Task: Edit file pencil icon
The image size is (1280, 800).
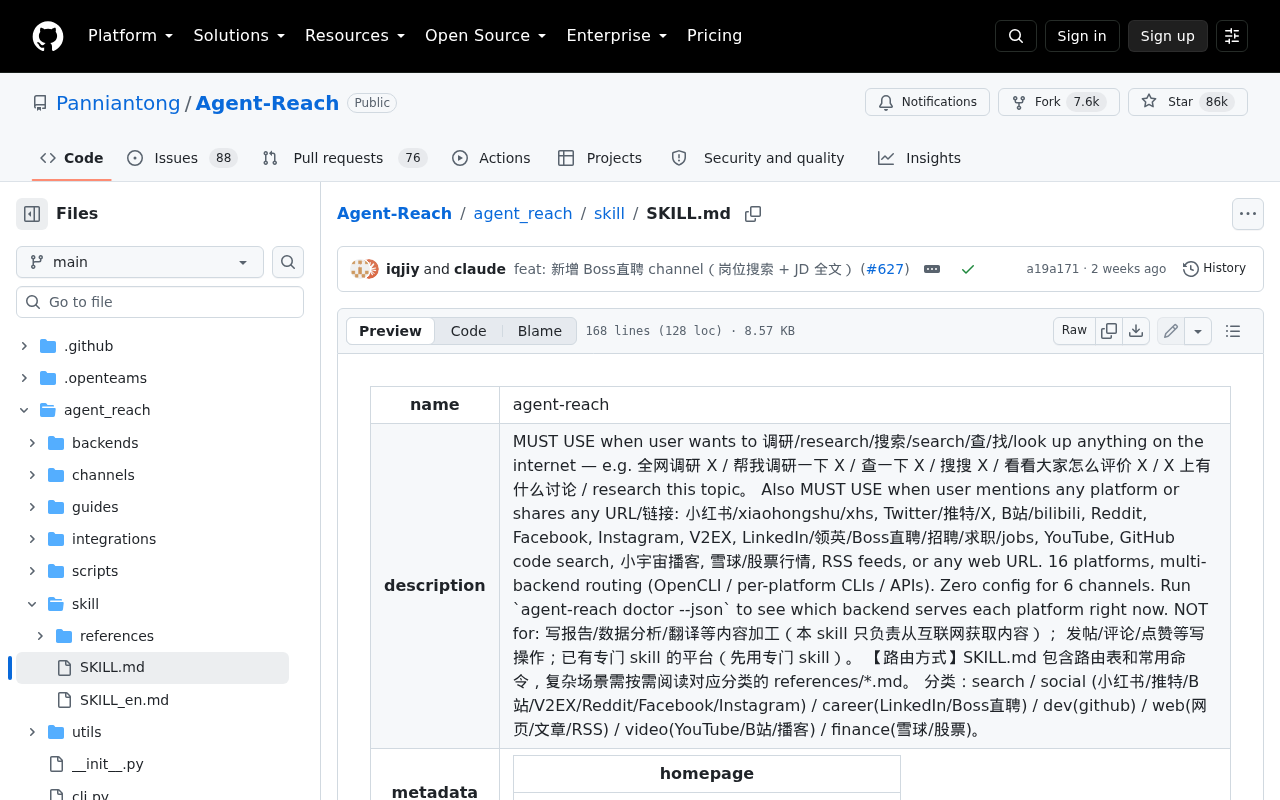Action: pos(1171,331)
